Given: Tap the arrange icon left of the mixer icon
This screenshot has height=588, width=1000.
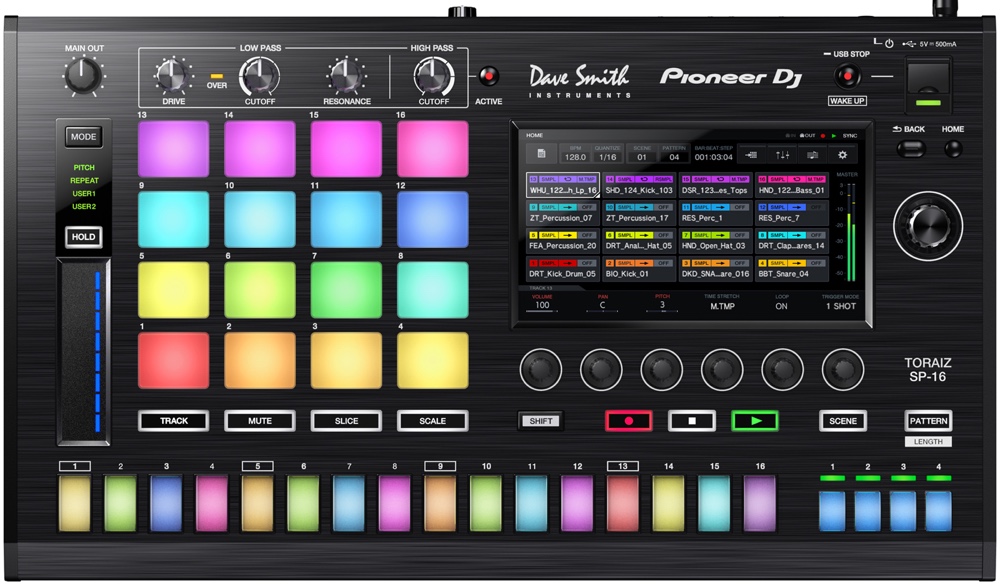Looking at the screenshot, I should tap(751, 155).
